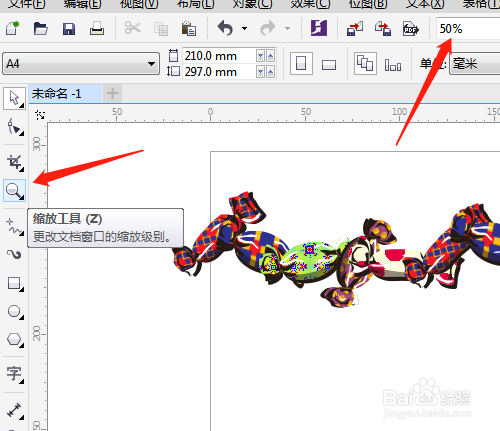Copy the selection

click(161, 29)
